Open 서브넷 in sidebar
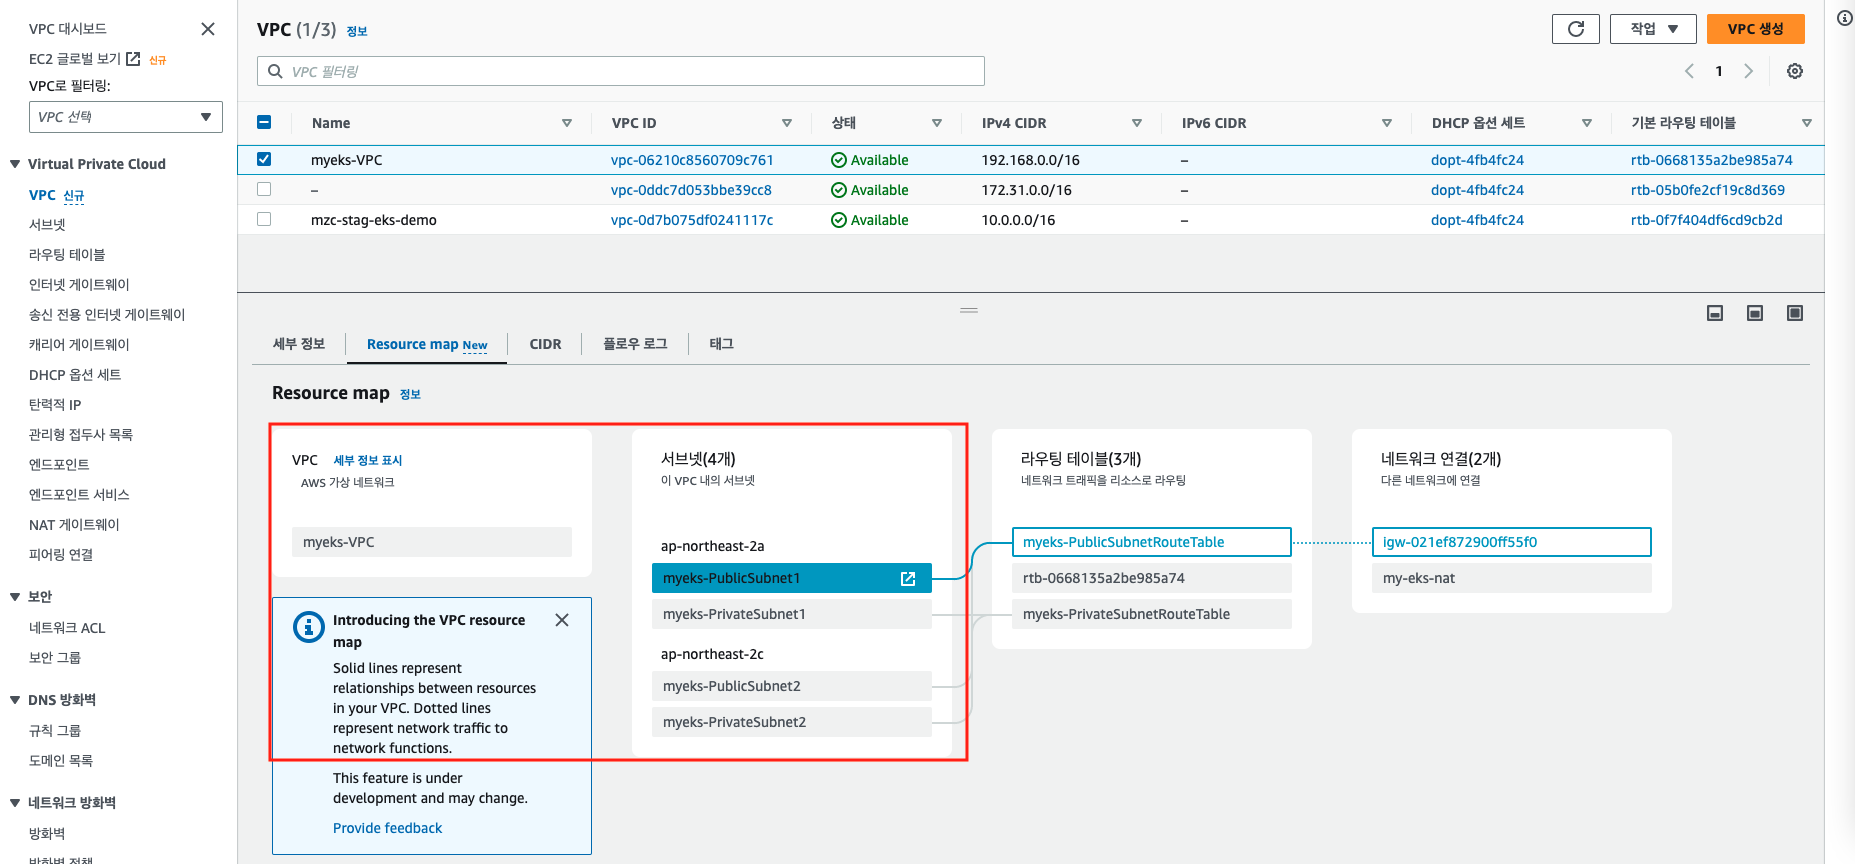This screenshot has width=1855, height=864. click(x=47, y=225)
